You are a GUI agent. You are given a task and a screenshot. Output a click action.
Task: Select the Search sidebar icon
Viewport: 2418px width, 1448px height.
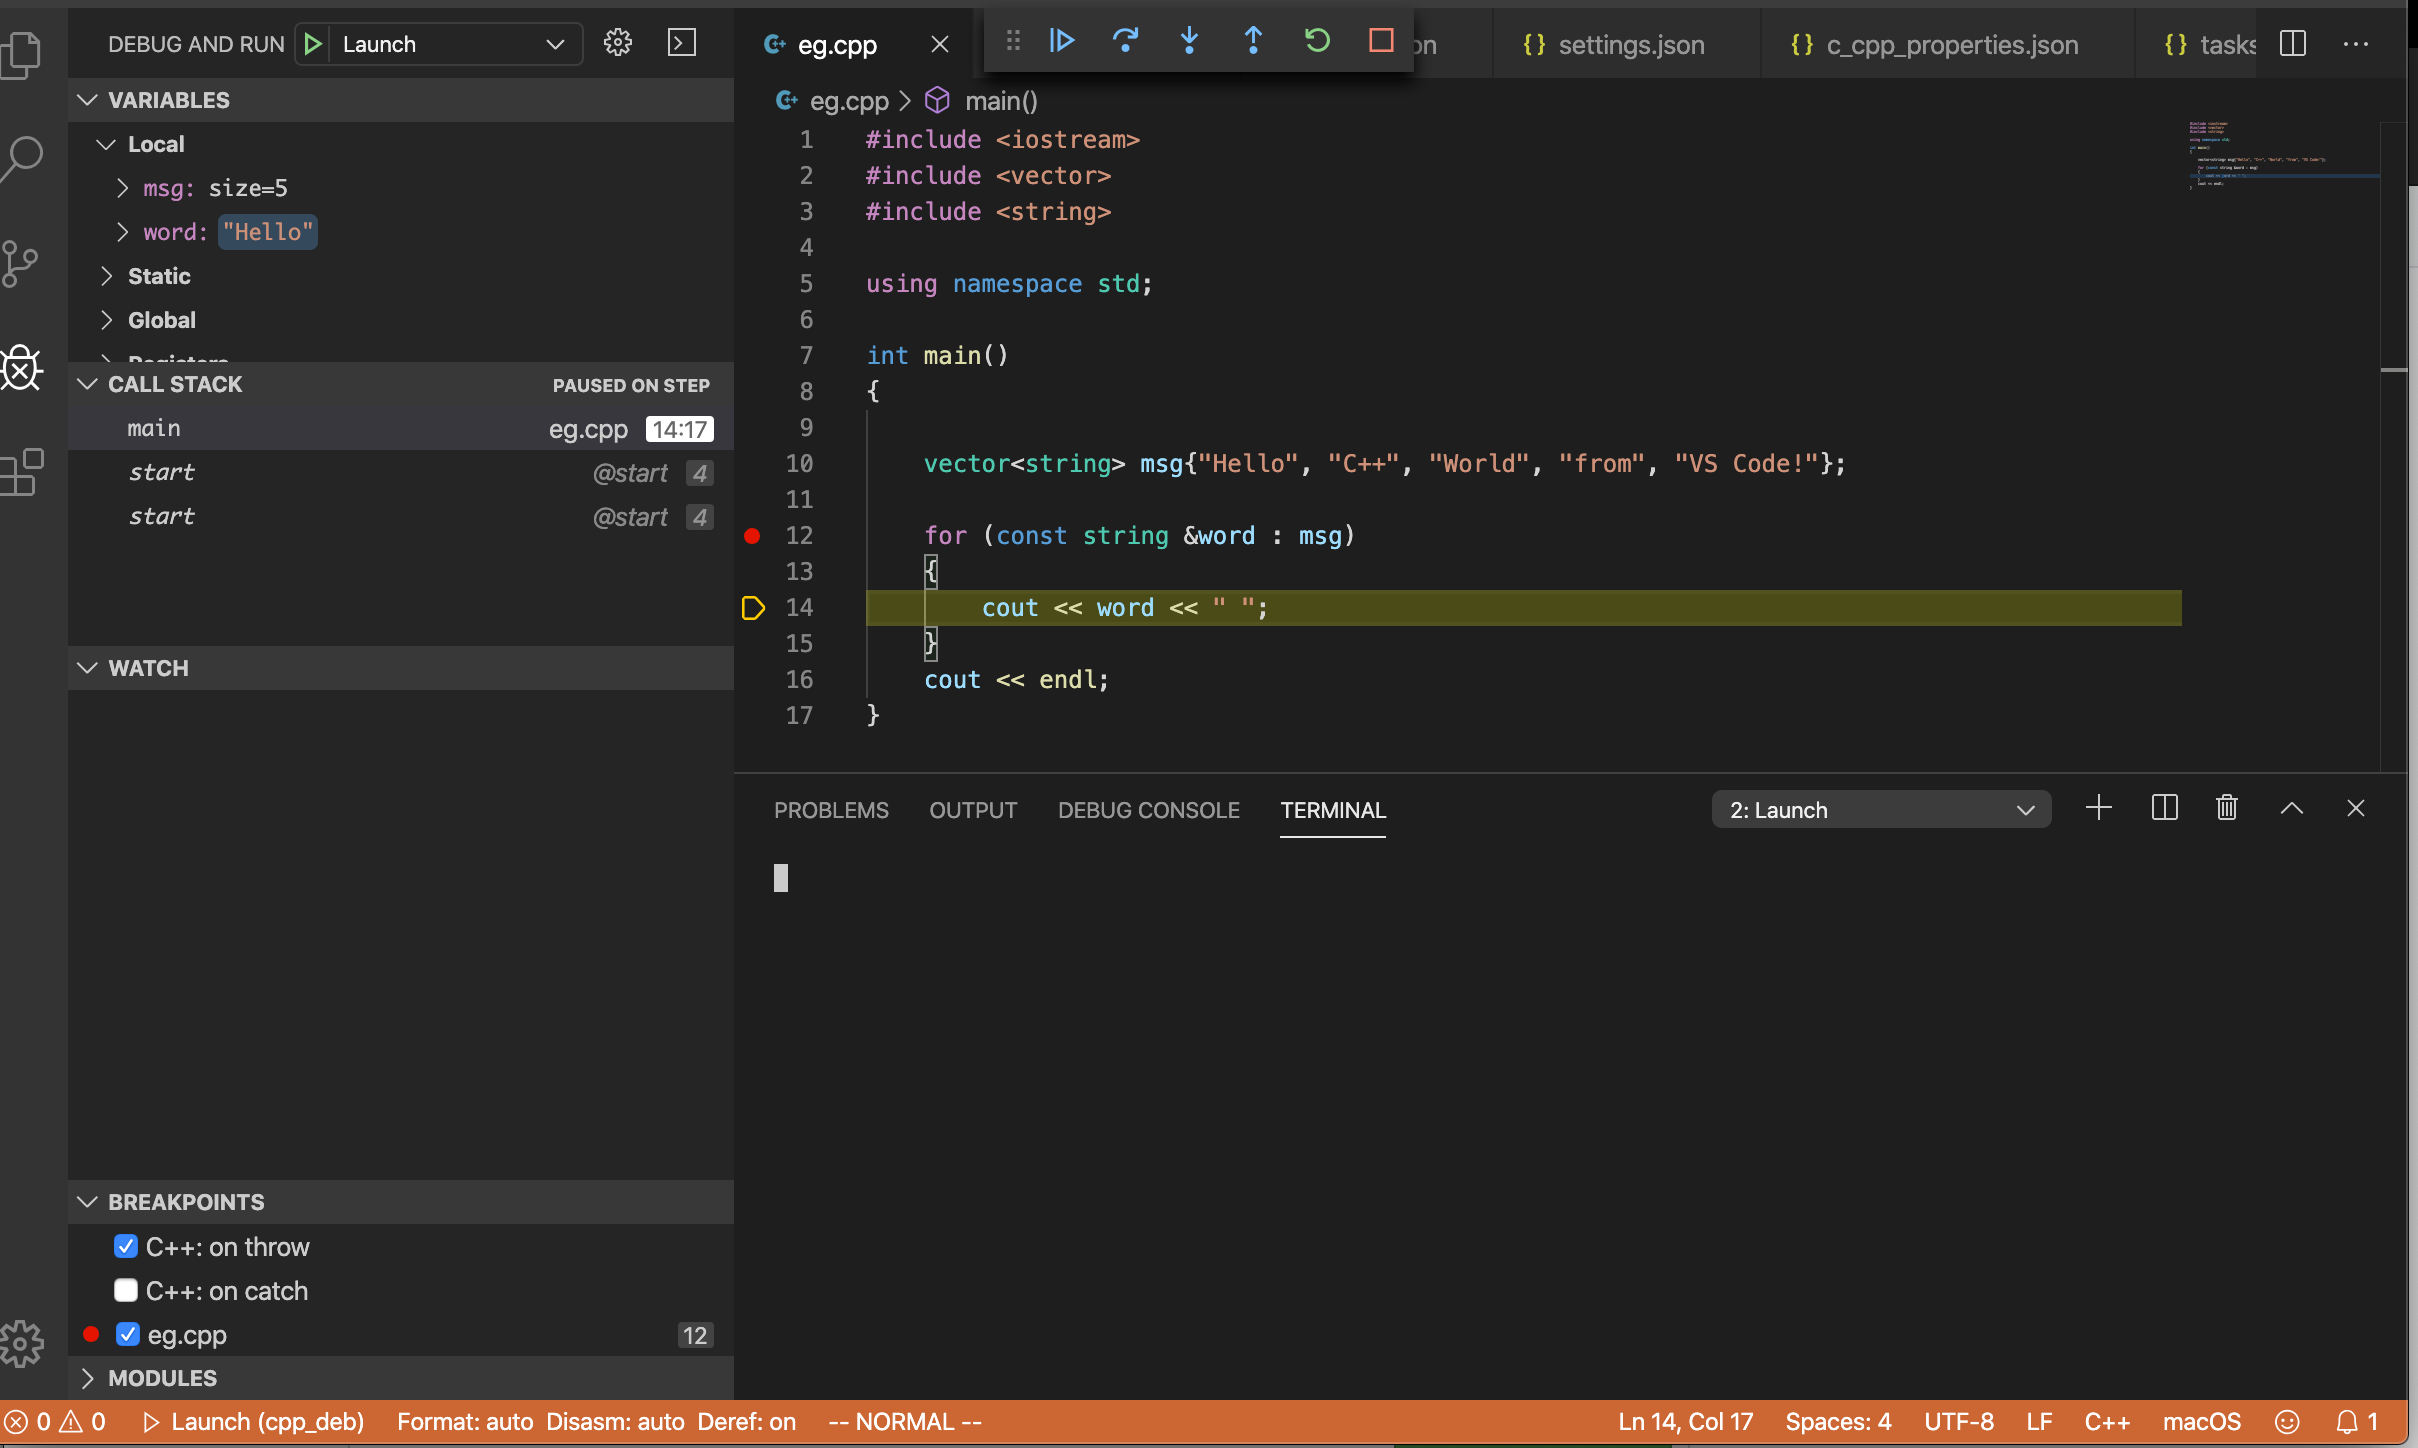tap(22, 158)
